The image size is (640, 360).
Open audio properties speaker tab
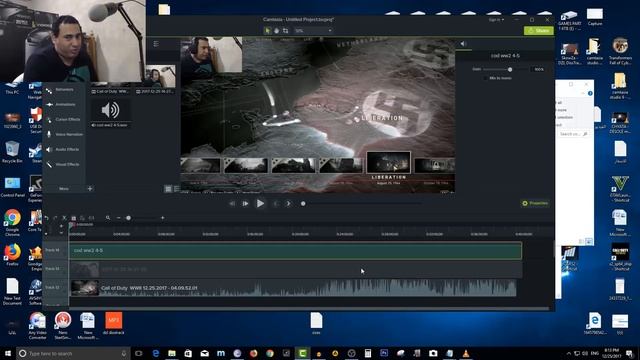point(463,44)
